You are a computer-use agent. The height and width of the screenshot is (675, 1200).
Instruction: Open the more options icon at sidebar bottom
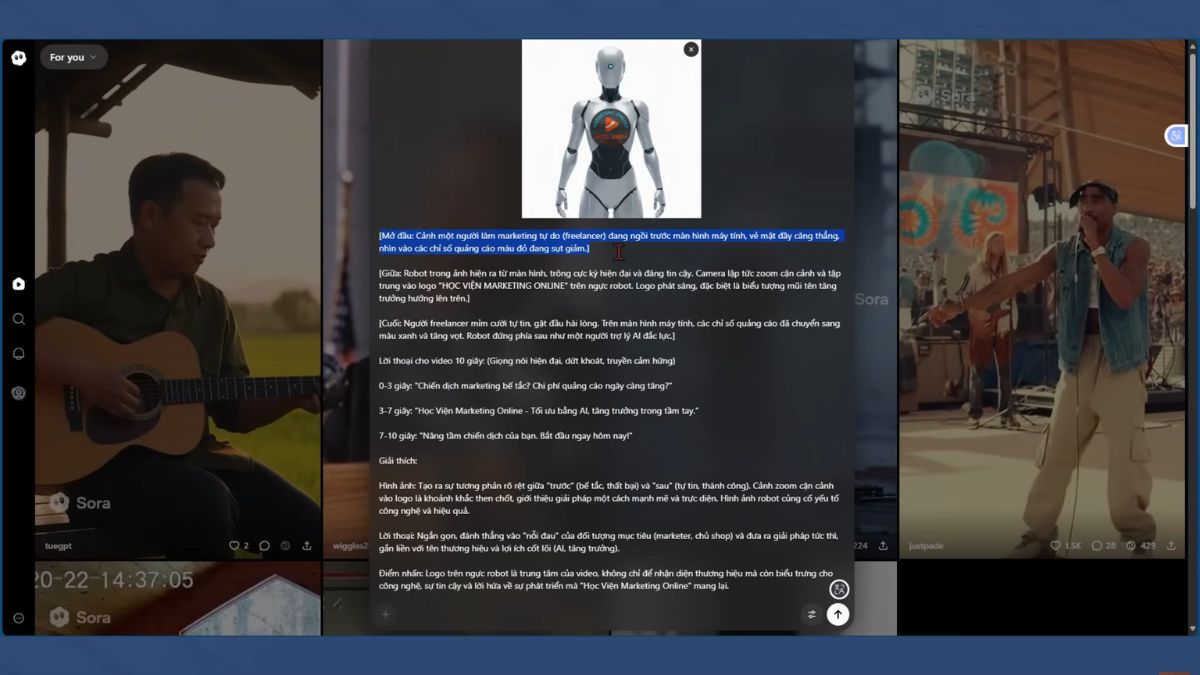(x=18, y=618)
